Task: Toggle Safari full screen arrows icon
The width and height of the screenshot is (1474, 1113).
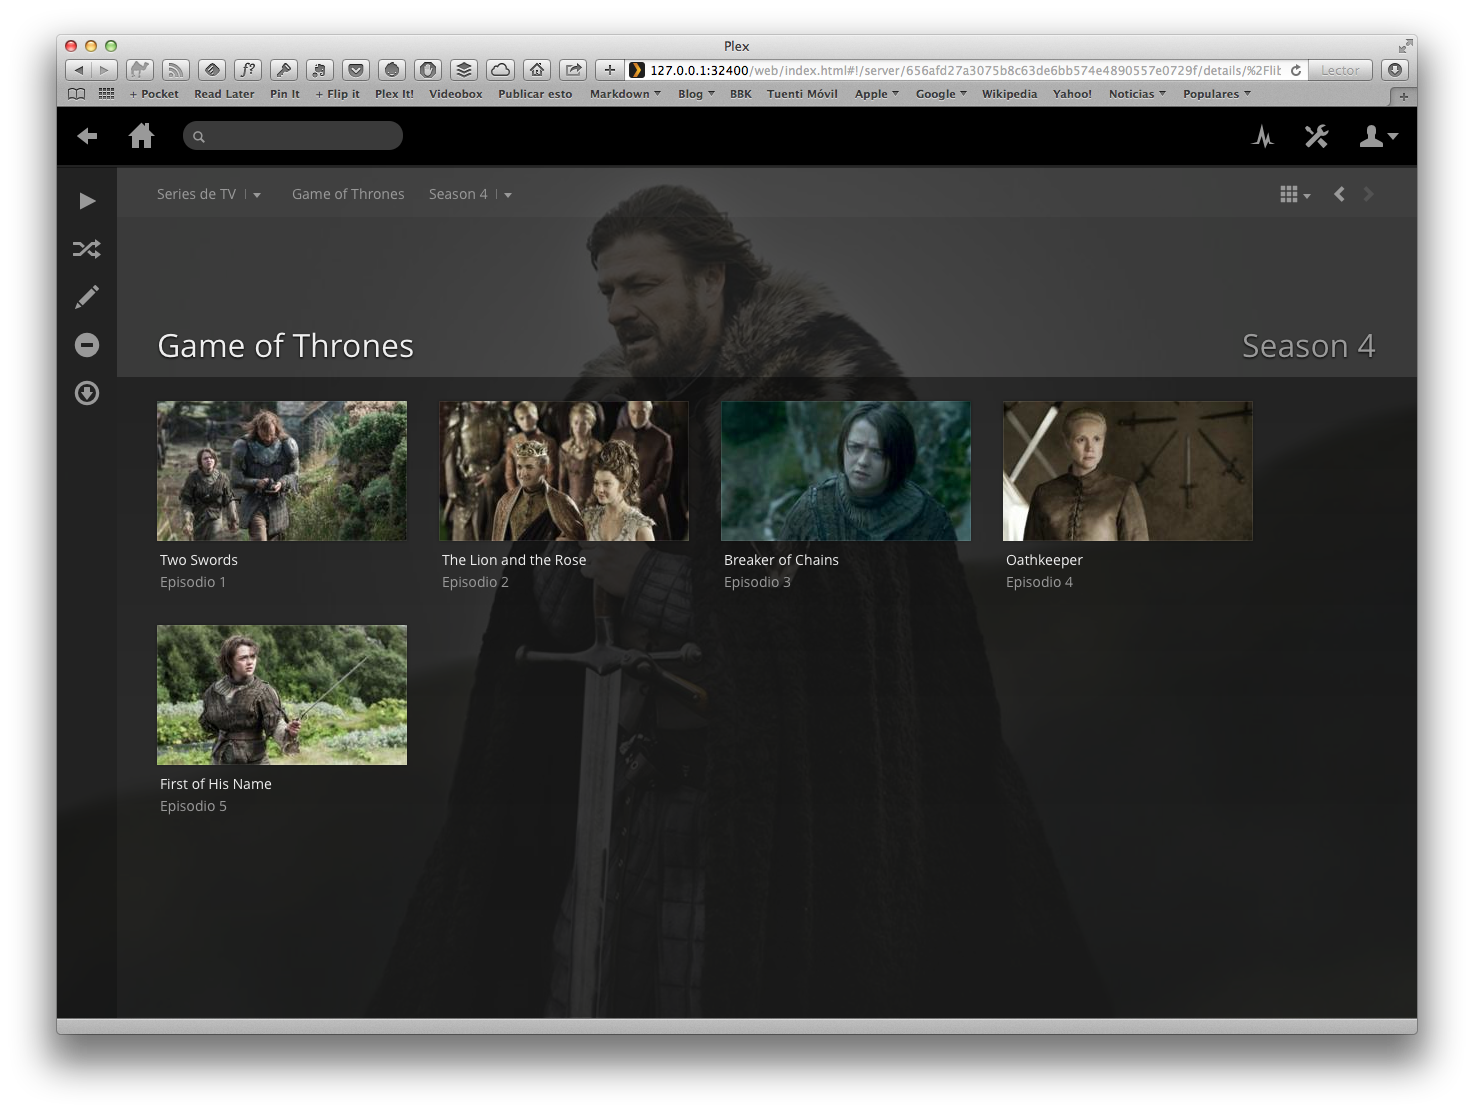Action: pyautogui.click(x=1405, y=46)
